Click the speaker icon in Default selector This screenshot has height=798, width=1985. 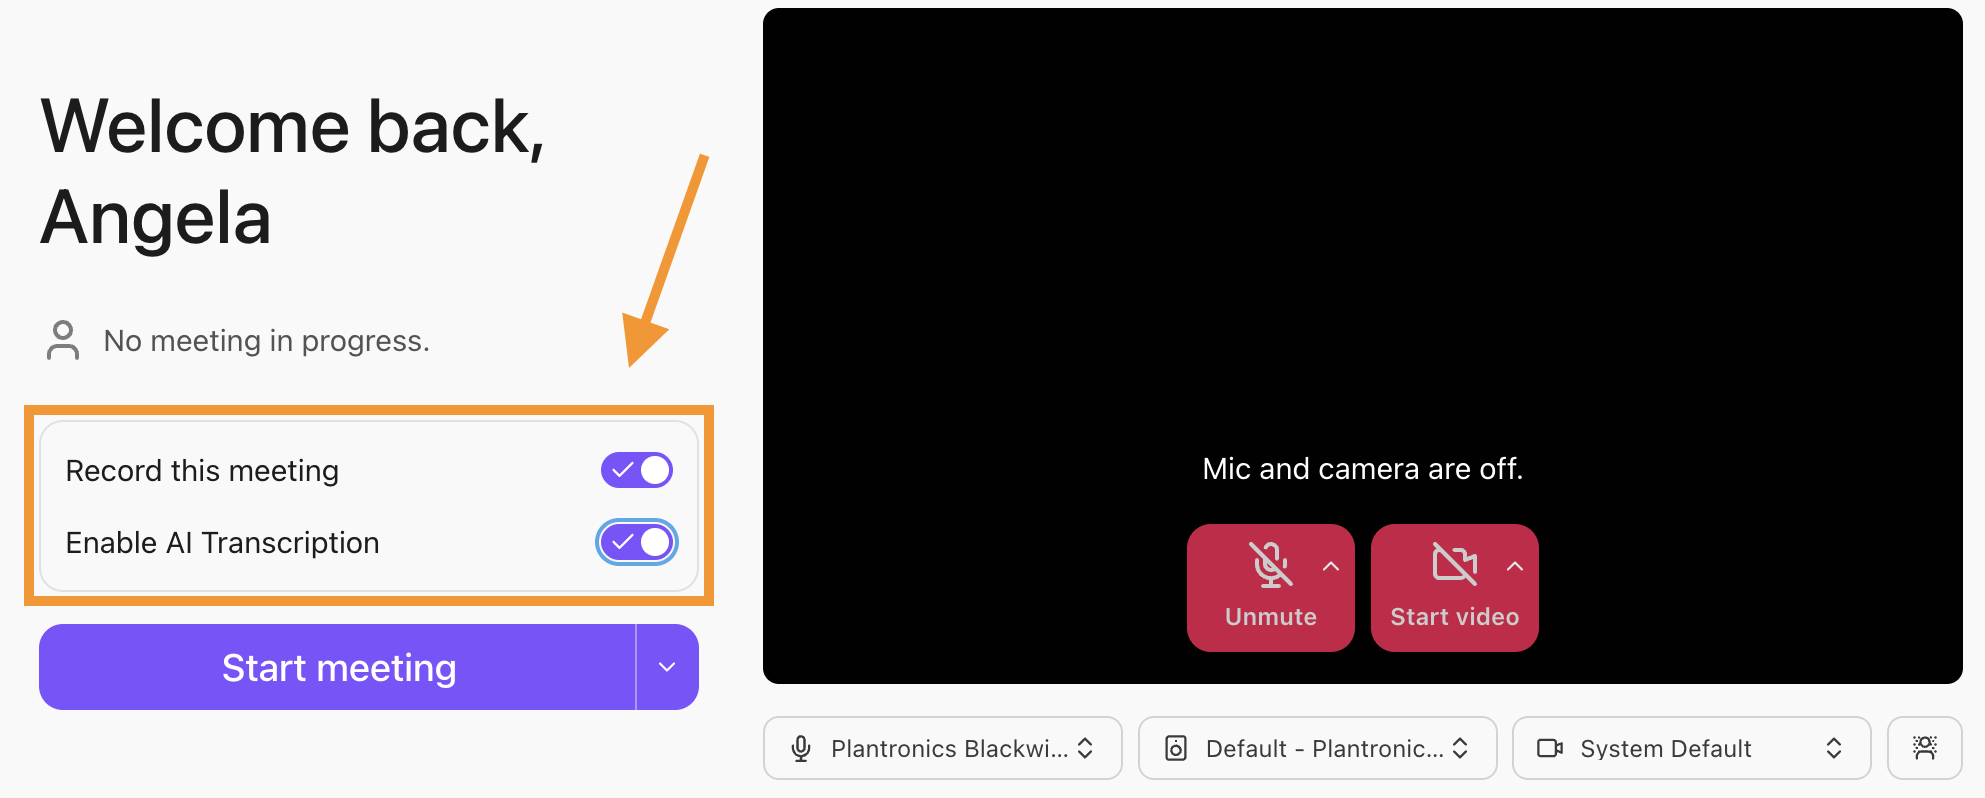point(1176,748)
